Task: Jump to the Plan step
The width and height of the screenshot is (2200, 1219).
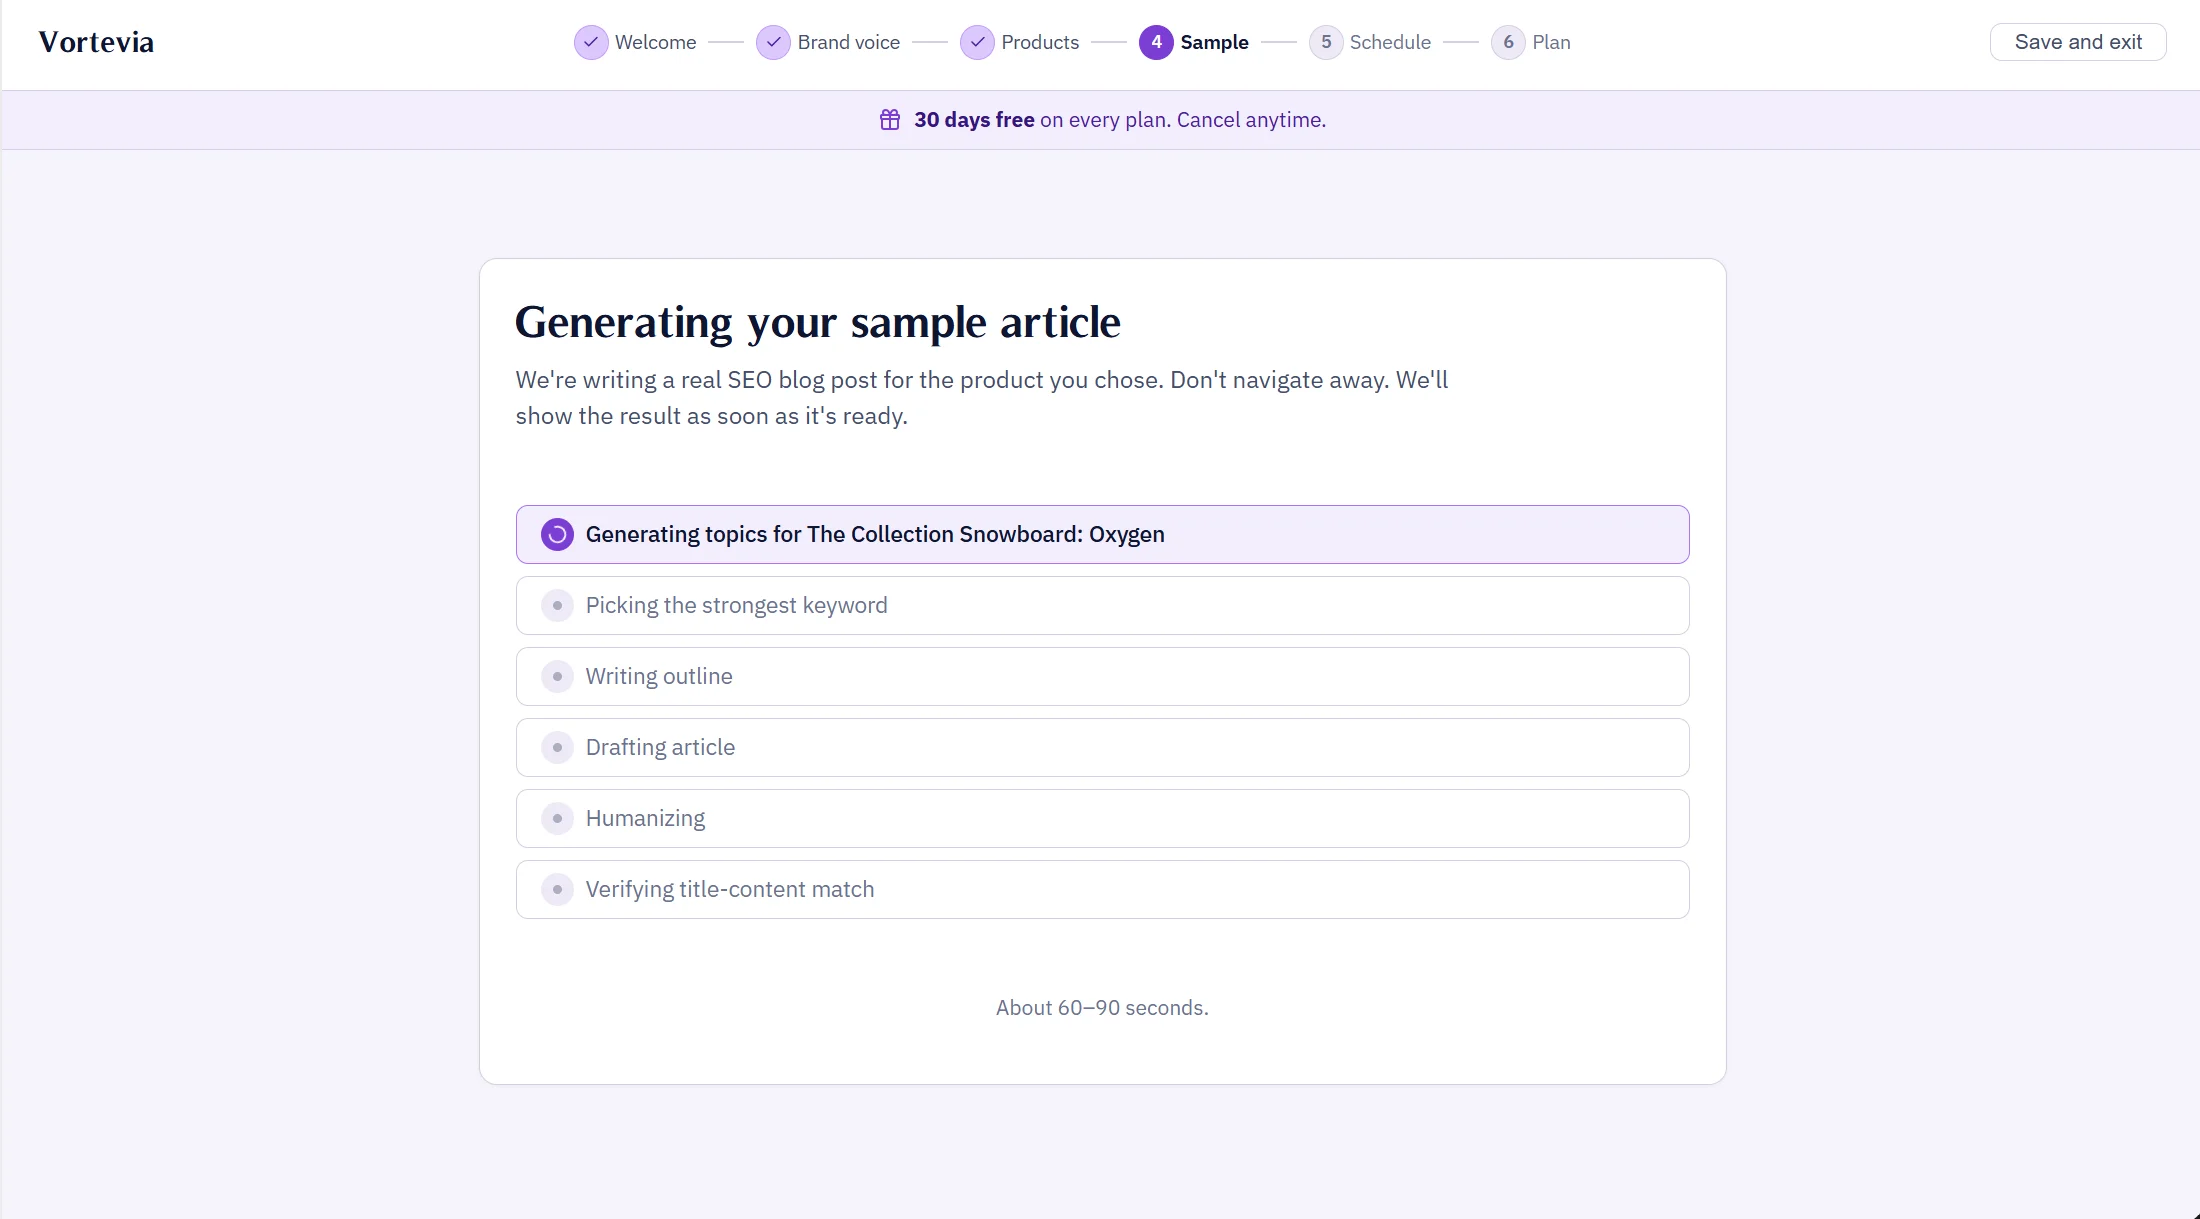Action: tap(1551, 42)
